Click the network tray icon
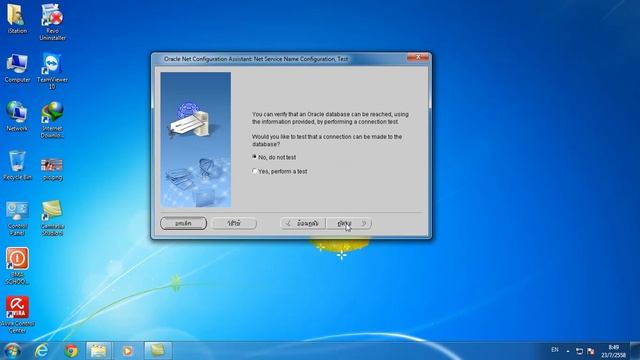 pos(579,351)
